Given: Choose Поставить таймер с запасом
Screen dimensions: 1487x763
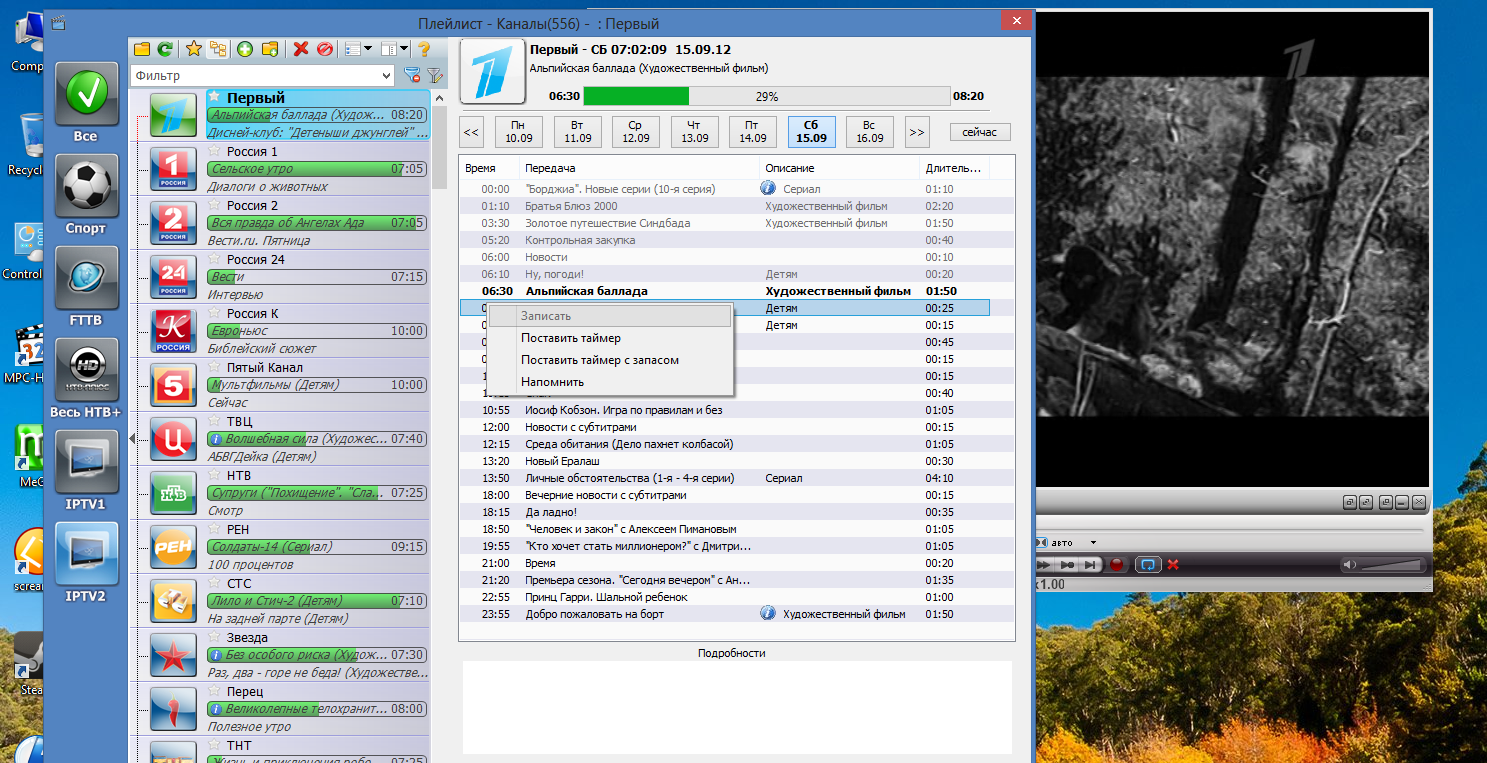Looking at the screenshot, I should [610, 360].
